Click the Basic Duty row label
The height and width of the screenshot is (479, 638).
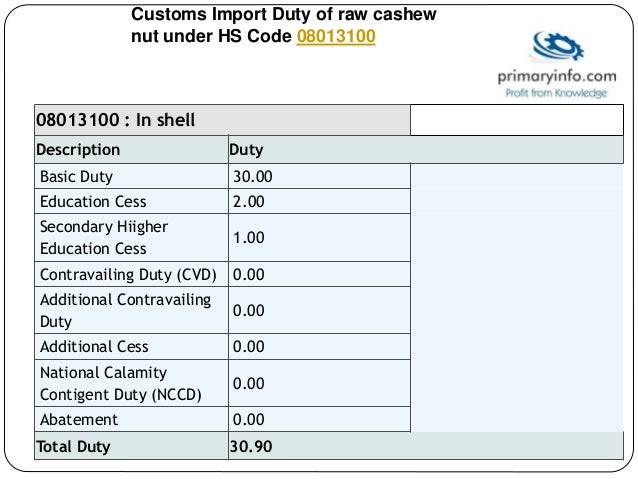pyautogui.click(x=76, y=177)
